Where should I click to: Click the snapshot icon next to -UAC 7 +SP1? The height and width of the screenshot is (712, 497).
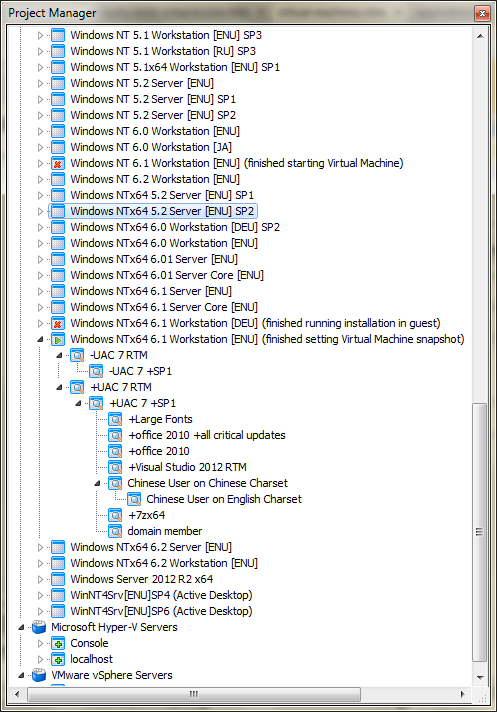tap(96, 371)
